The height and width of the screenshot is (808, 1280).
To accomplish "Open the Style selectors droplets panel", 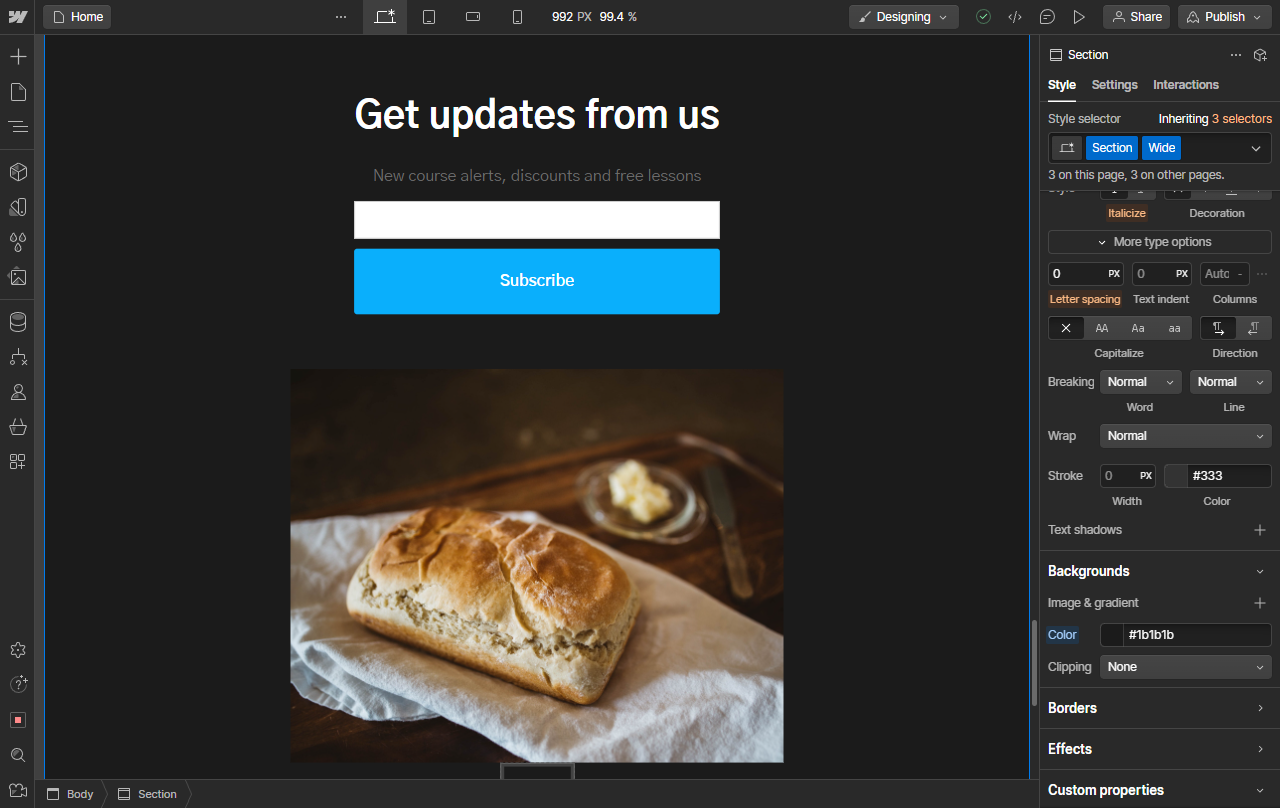I will [x=18, y=242].
